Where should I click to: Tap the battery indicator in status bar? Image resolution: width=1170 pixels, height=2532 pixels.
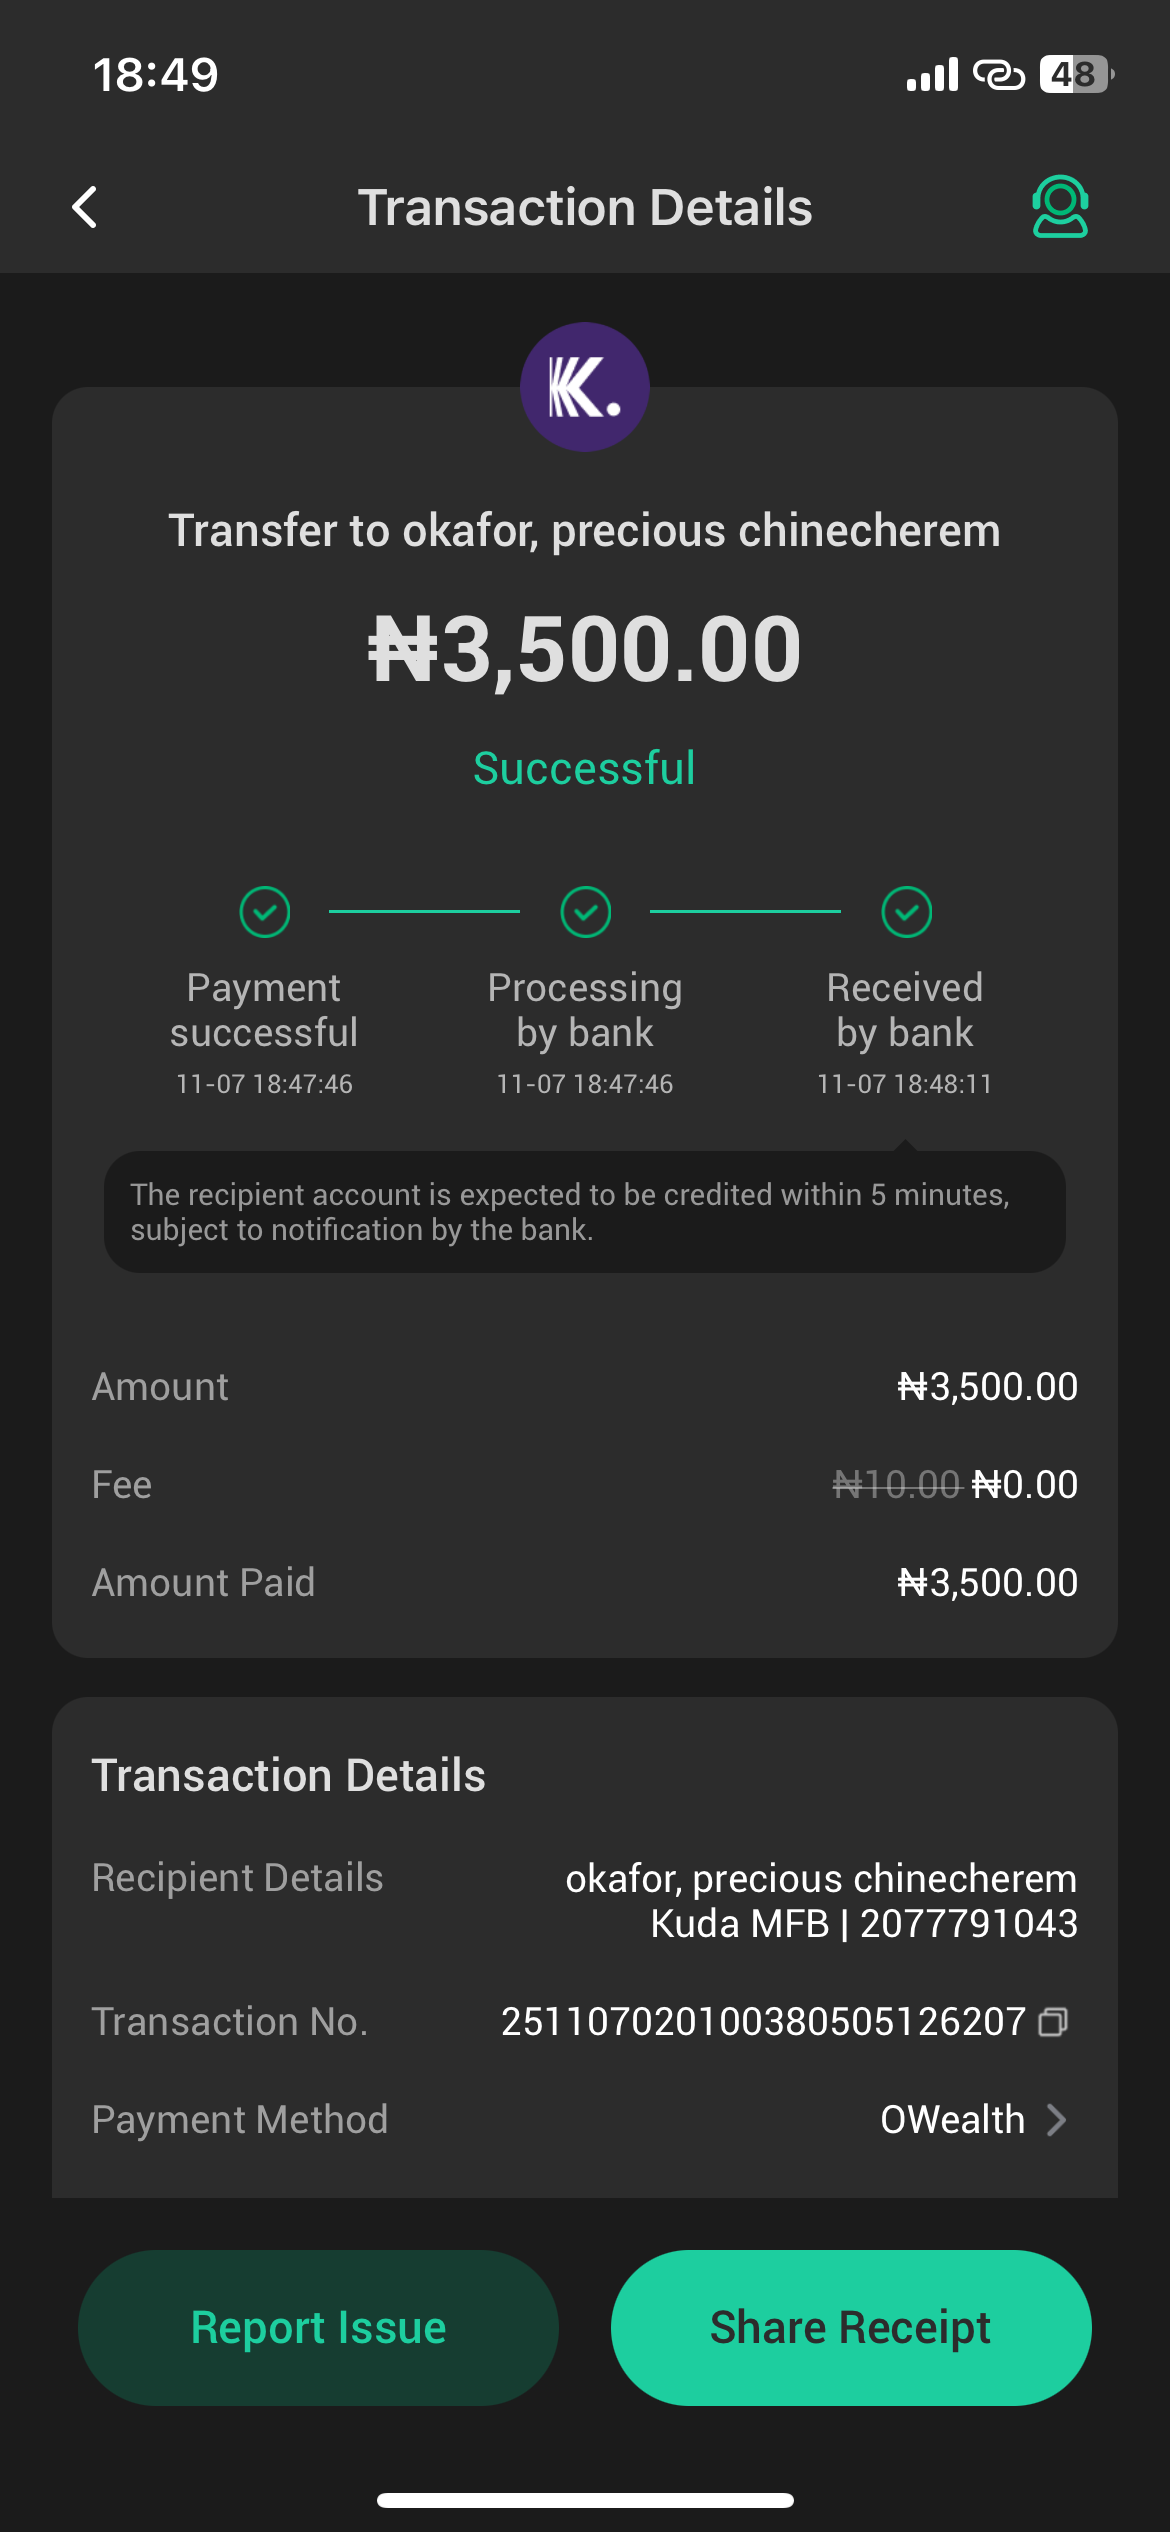point(1075,74)
